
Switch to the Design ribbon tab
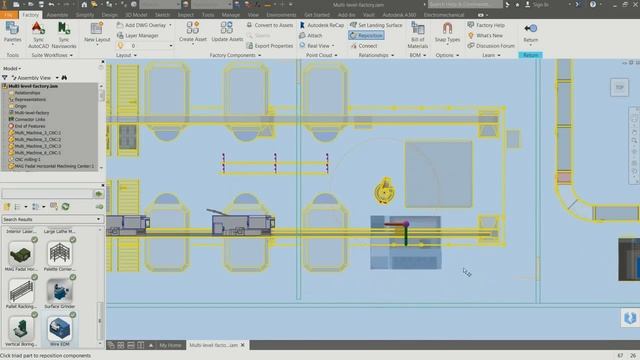(x=109, y=15)
